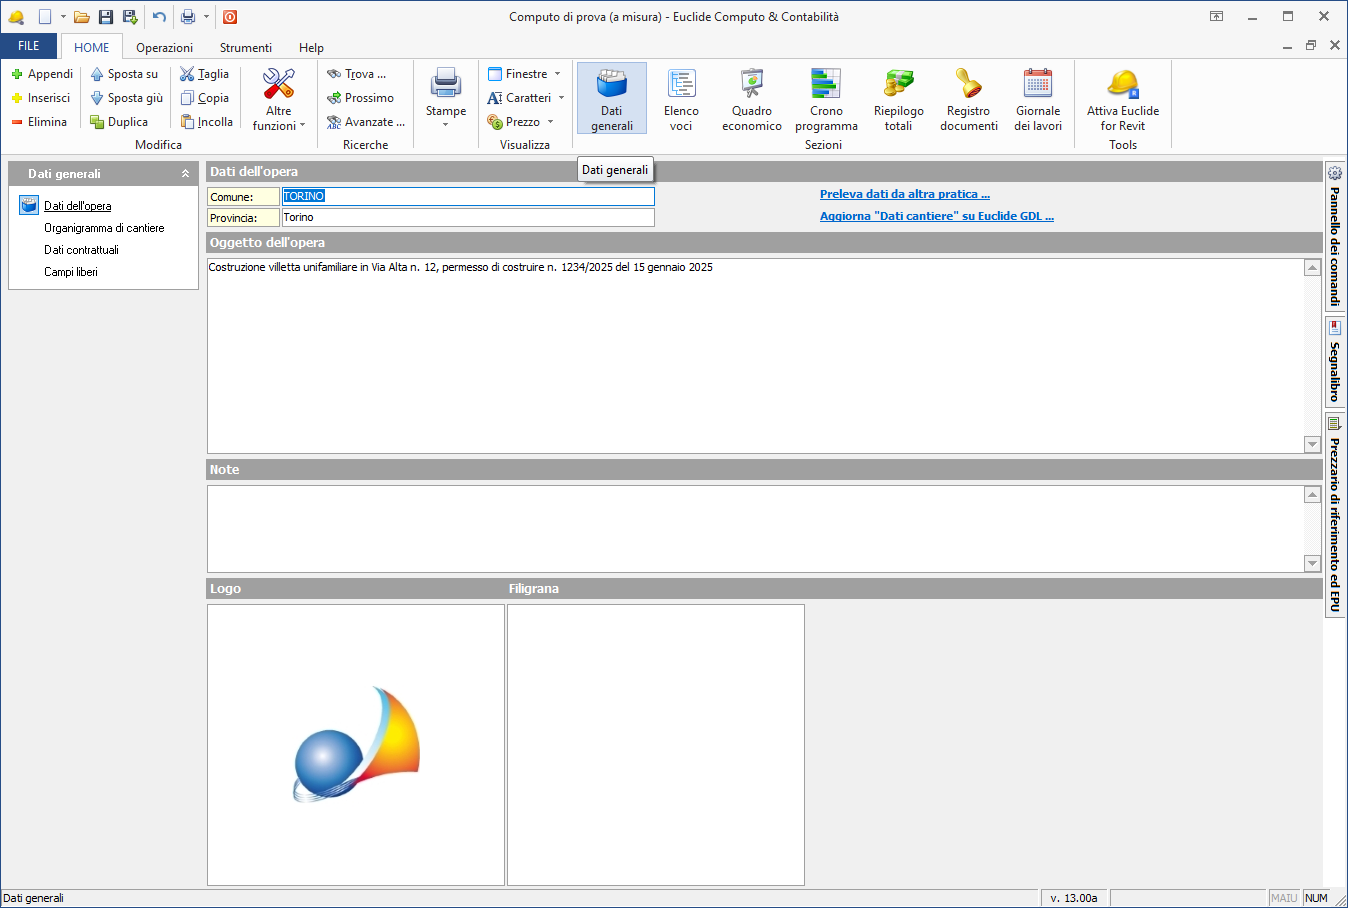Open Riepilogo totali section
Viewport: 1348px width, 908px height.
(898, 98)
